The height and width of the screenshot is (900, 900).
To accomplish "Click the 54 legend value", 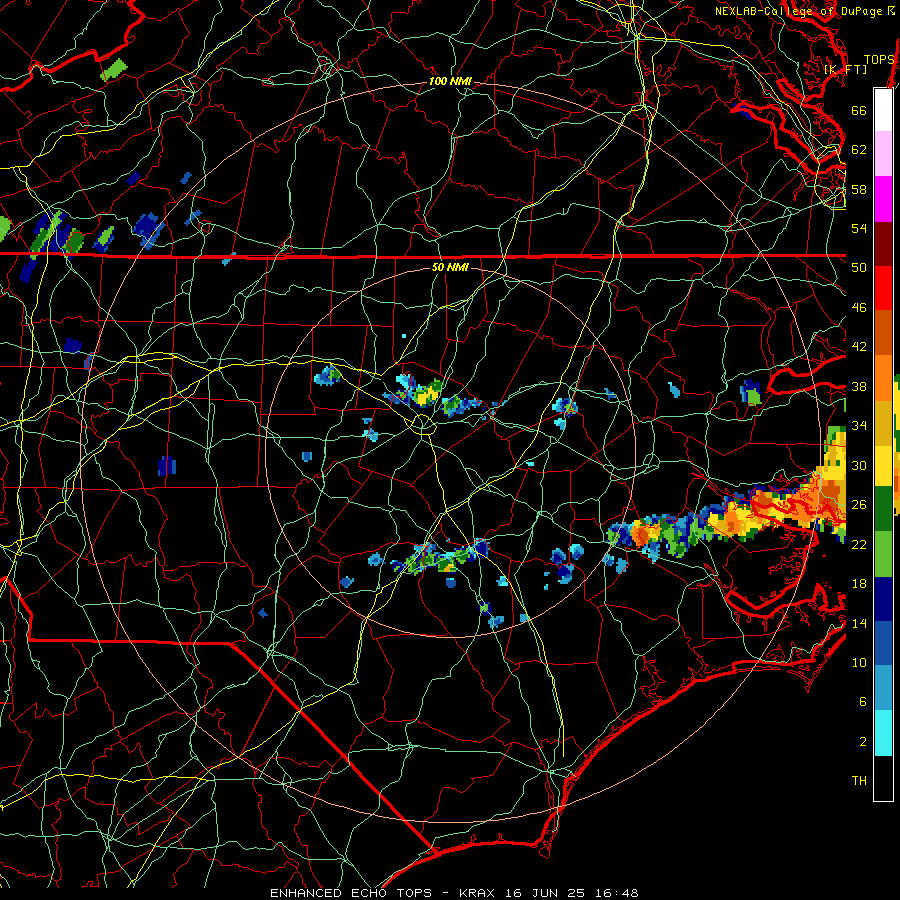I will [859, 228].
